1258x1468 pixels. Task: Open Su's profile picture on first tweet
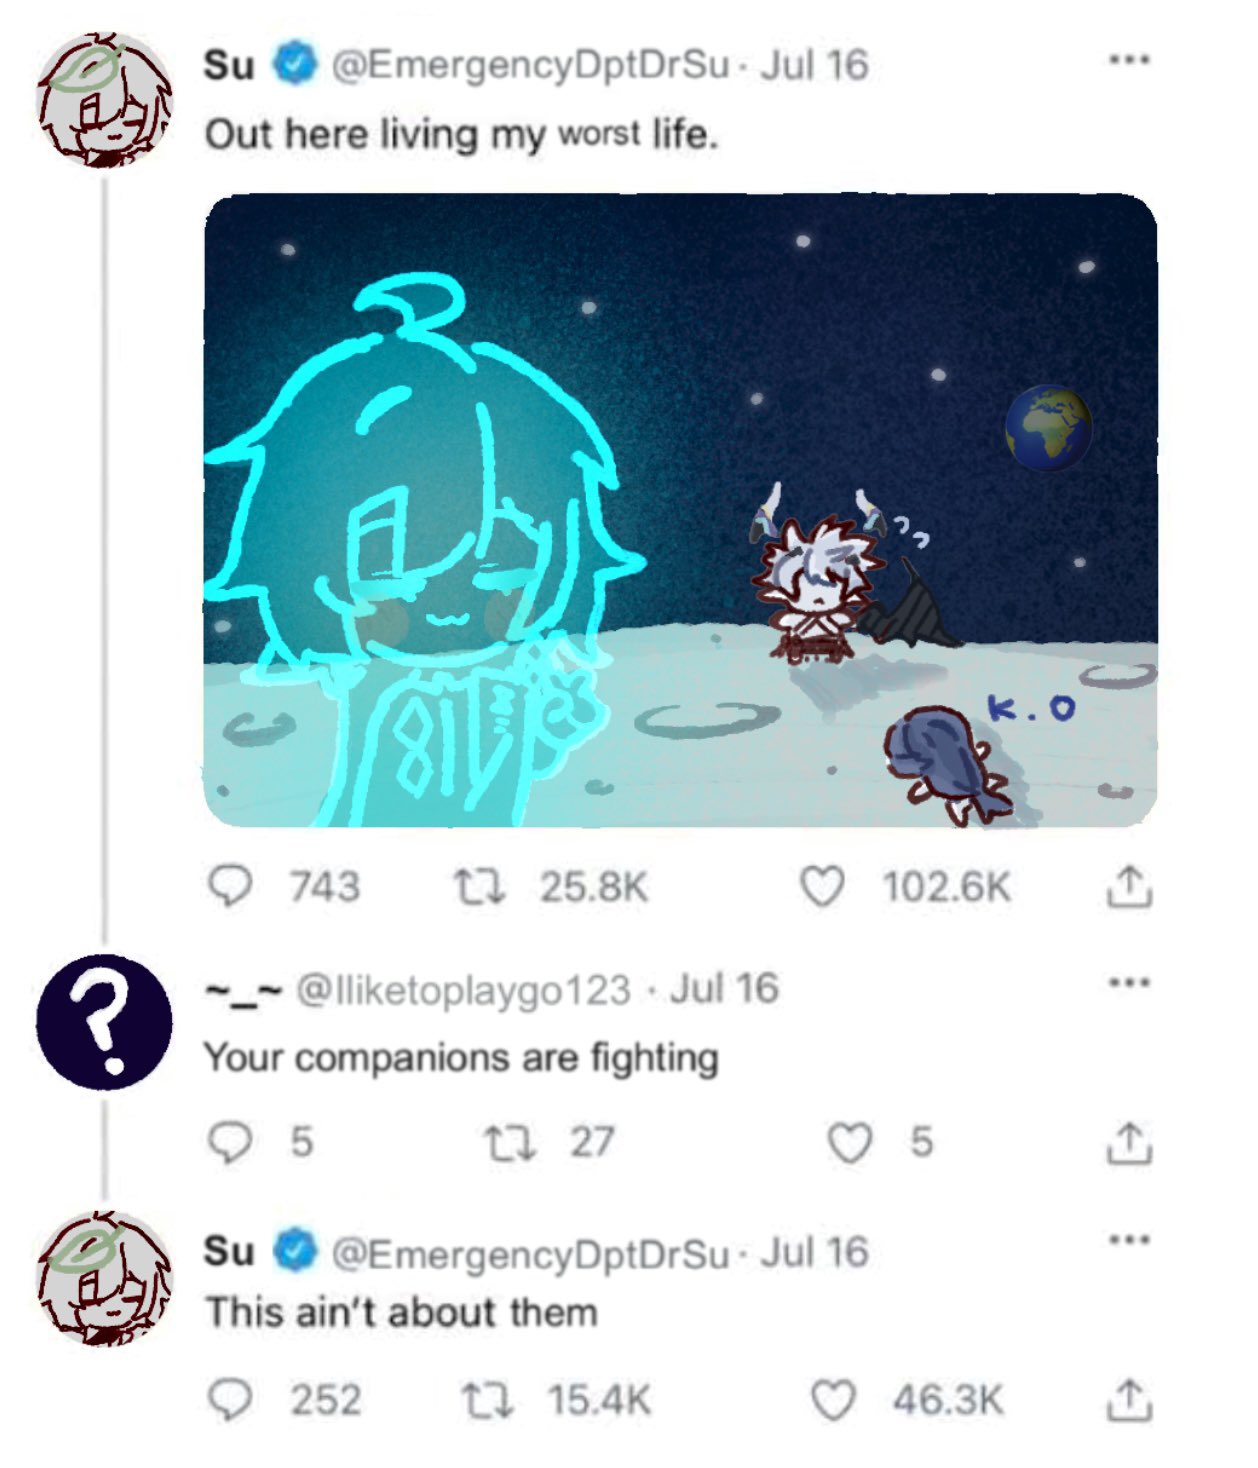tap(104, 99)
